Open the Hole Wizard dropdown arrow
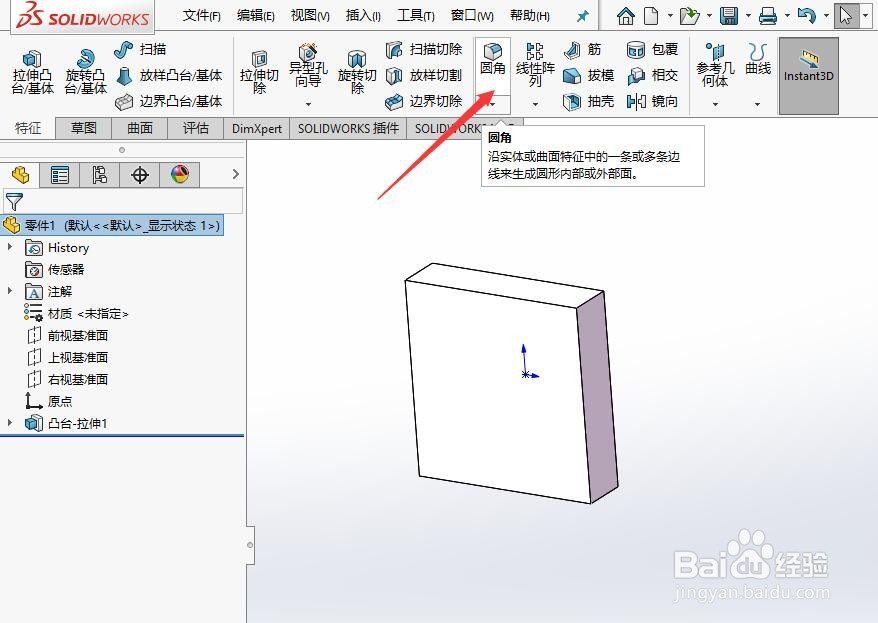The image size is (878, 623). point(308,104)
